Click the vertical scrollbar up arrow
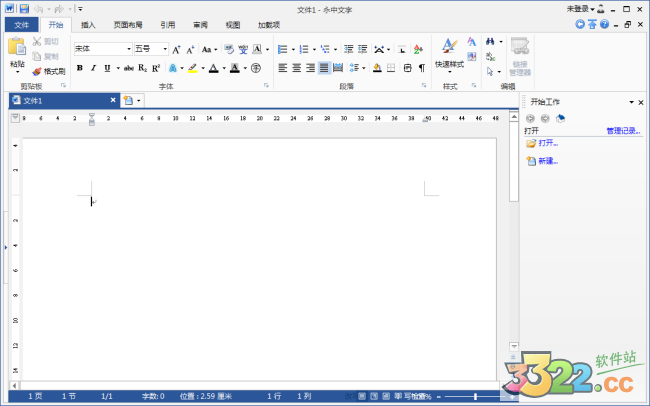Image resolution: width=650 pixels, height=406 pixels. pos(514,117)
